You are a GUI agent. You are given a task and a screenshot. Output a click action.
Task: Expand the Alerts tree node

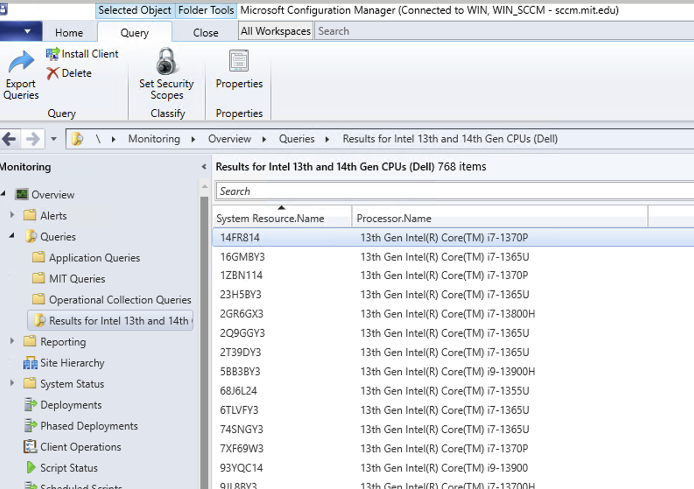click(12, 215)
